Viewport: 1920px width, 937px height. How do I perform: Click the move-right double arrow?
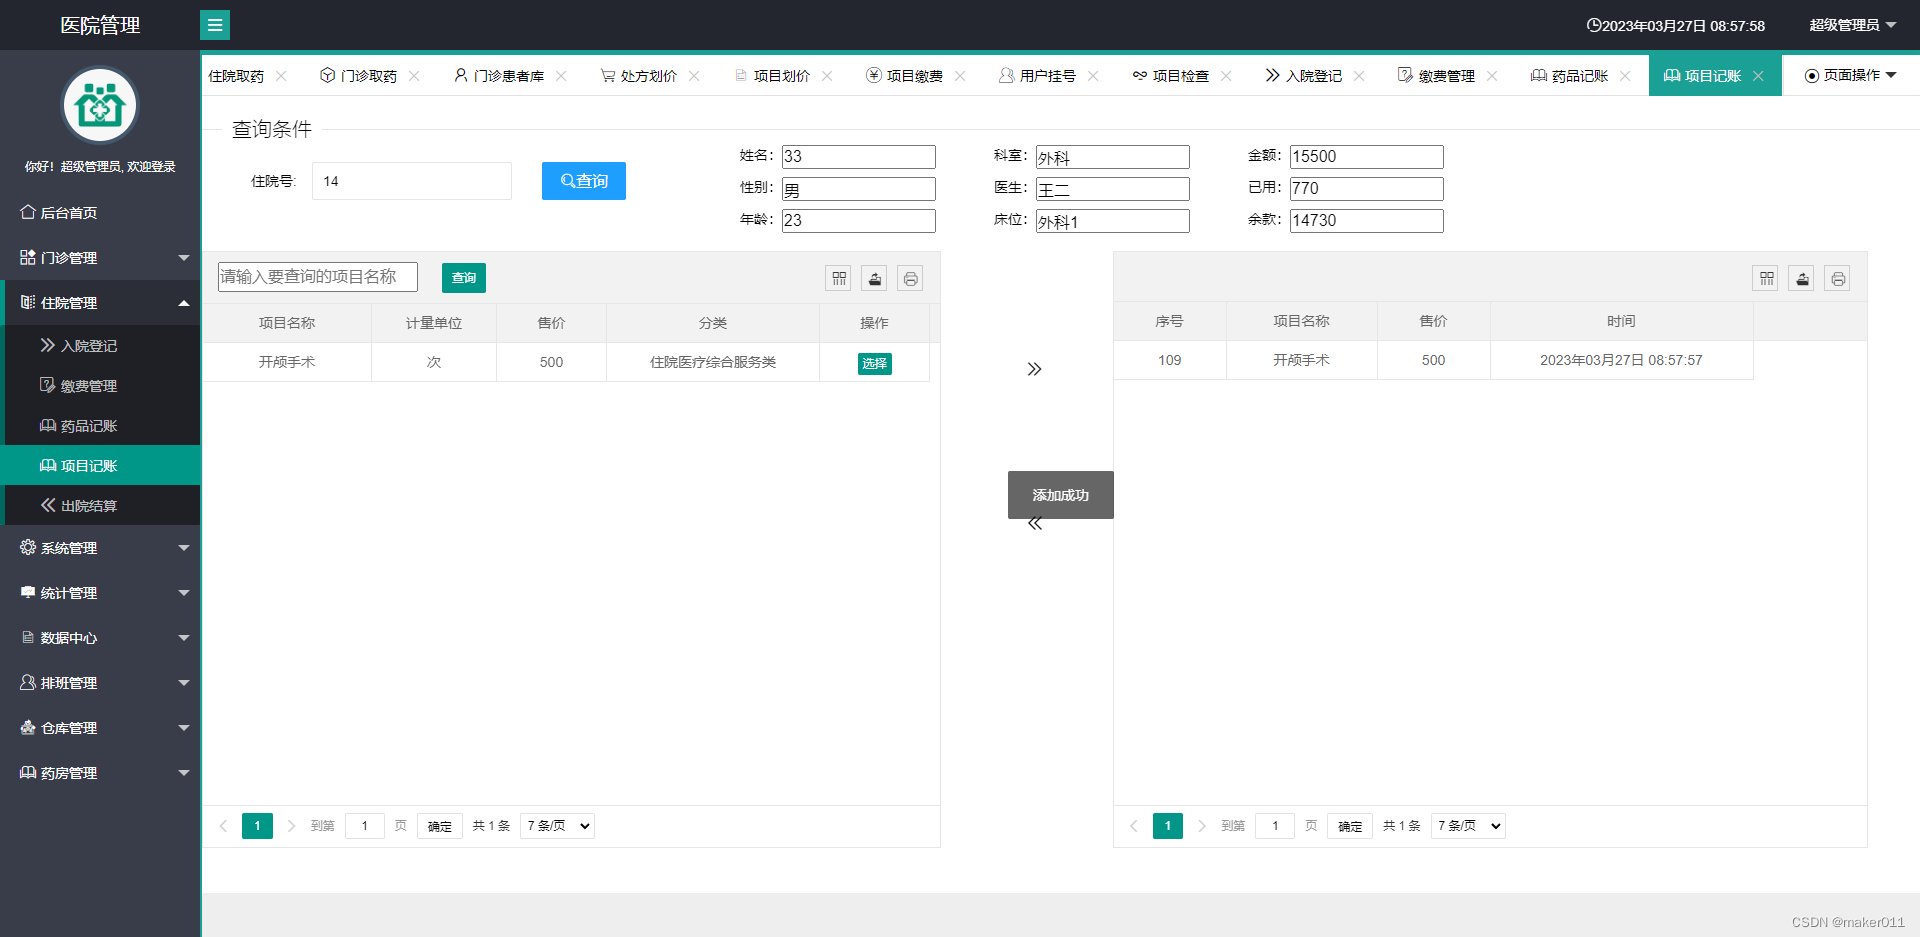click(x=1035, y=369)
